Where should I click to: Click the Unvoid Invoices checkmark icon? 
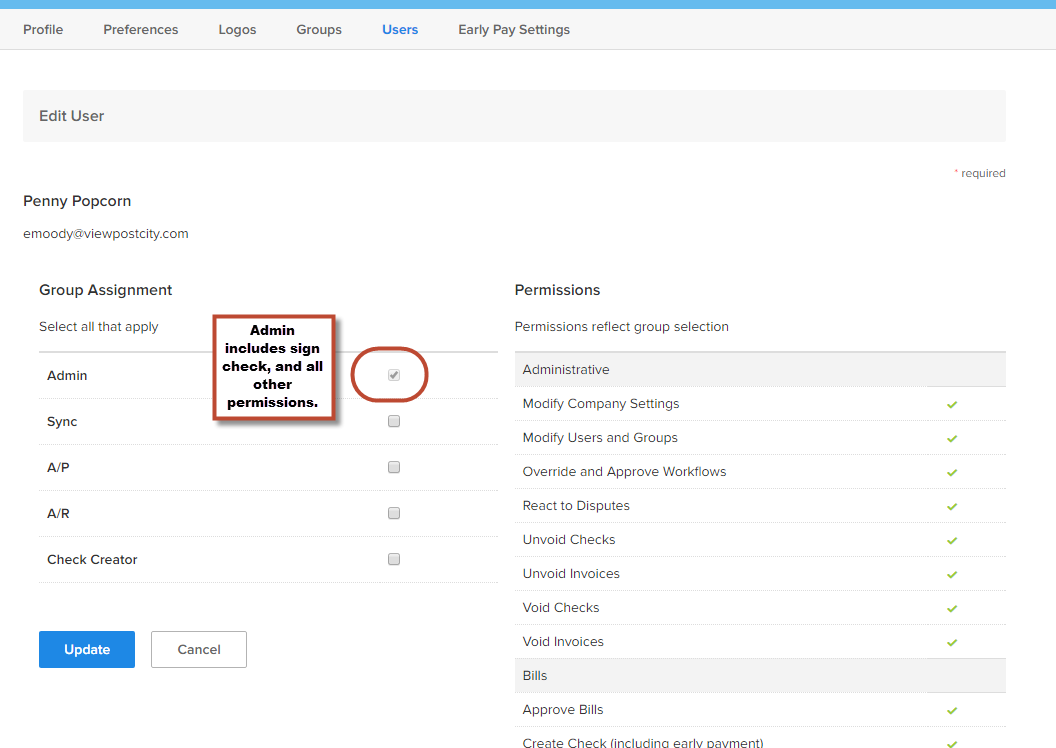(x=952, y=574)
